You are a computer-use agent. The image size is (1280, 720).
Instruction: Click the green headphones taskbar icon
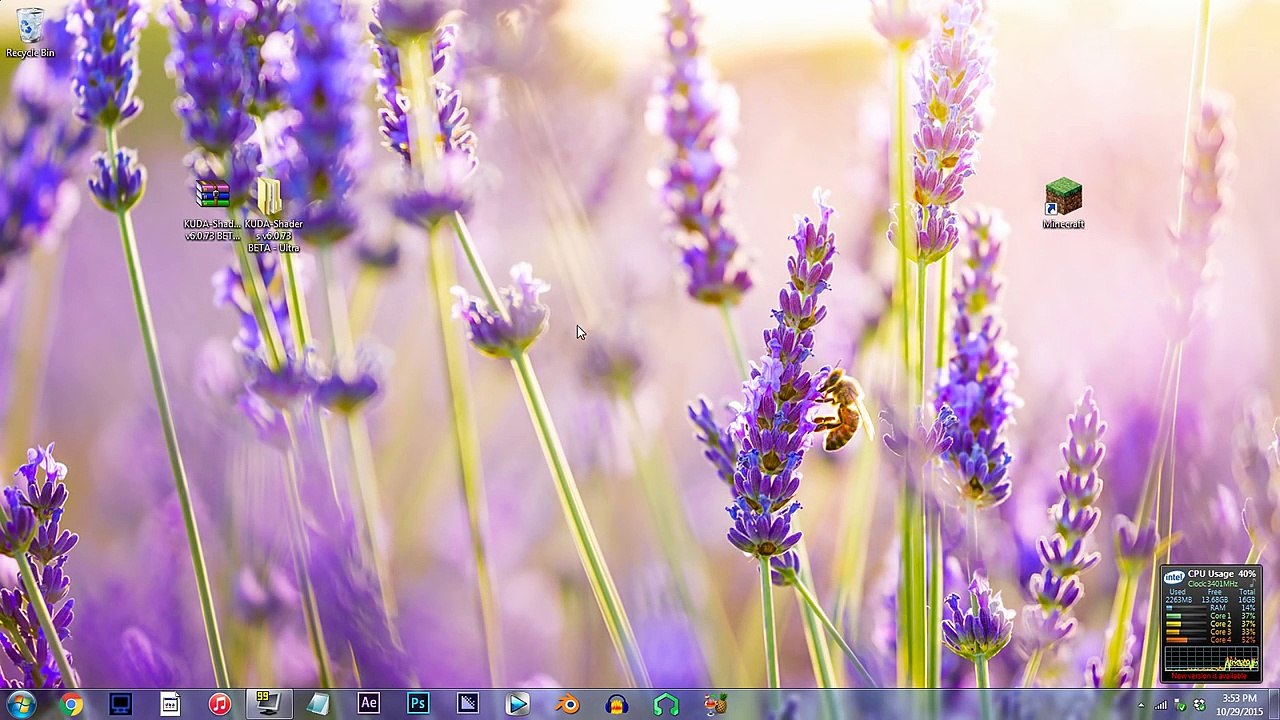click(x=666, y=704)
